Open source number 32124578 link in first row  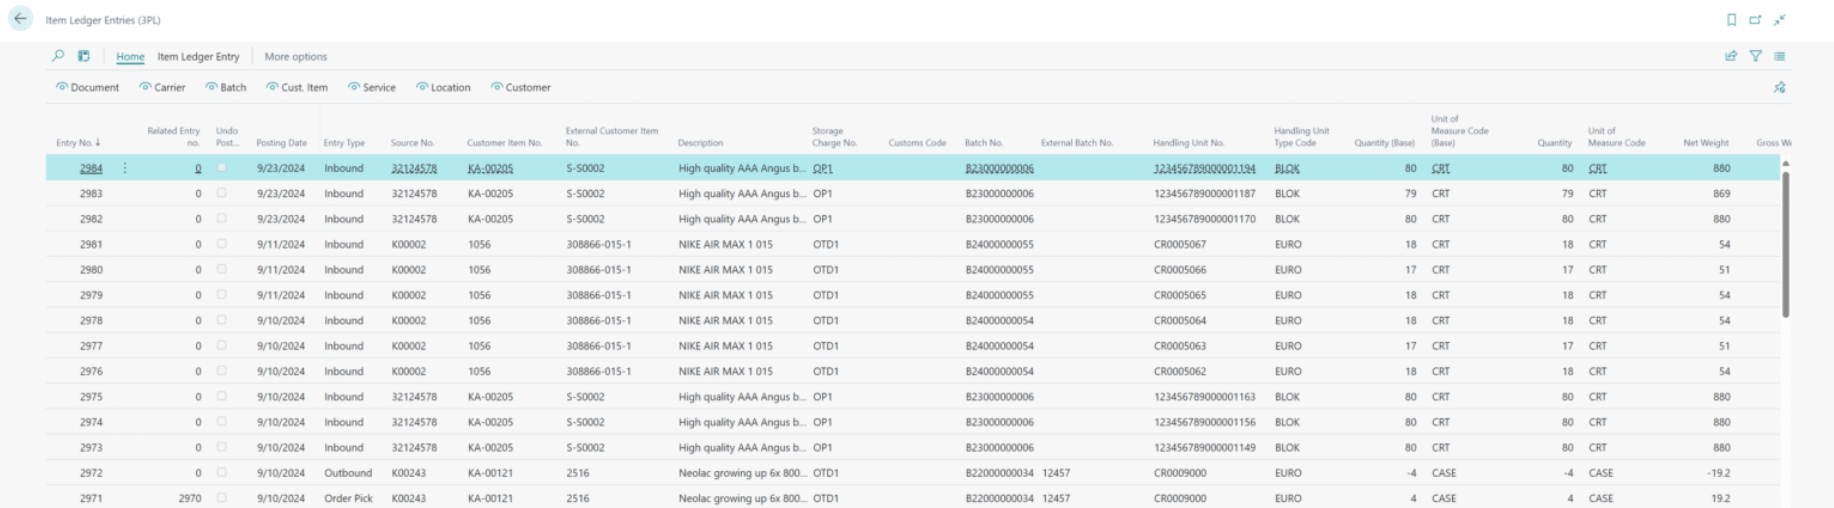click(x=413, y=169)
